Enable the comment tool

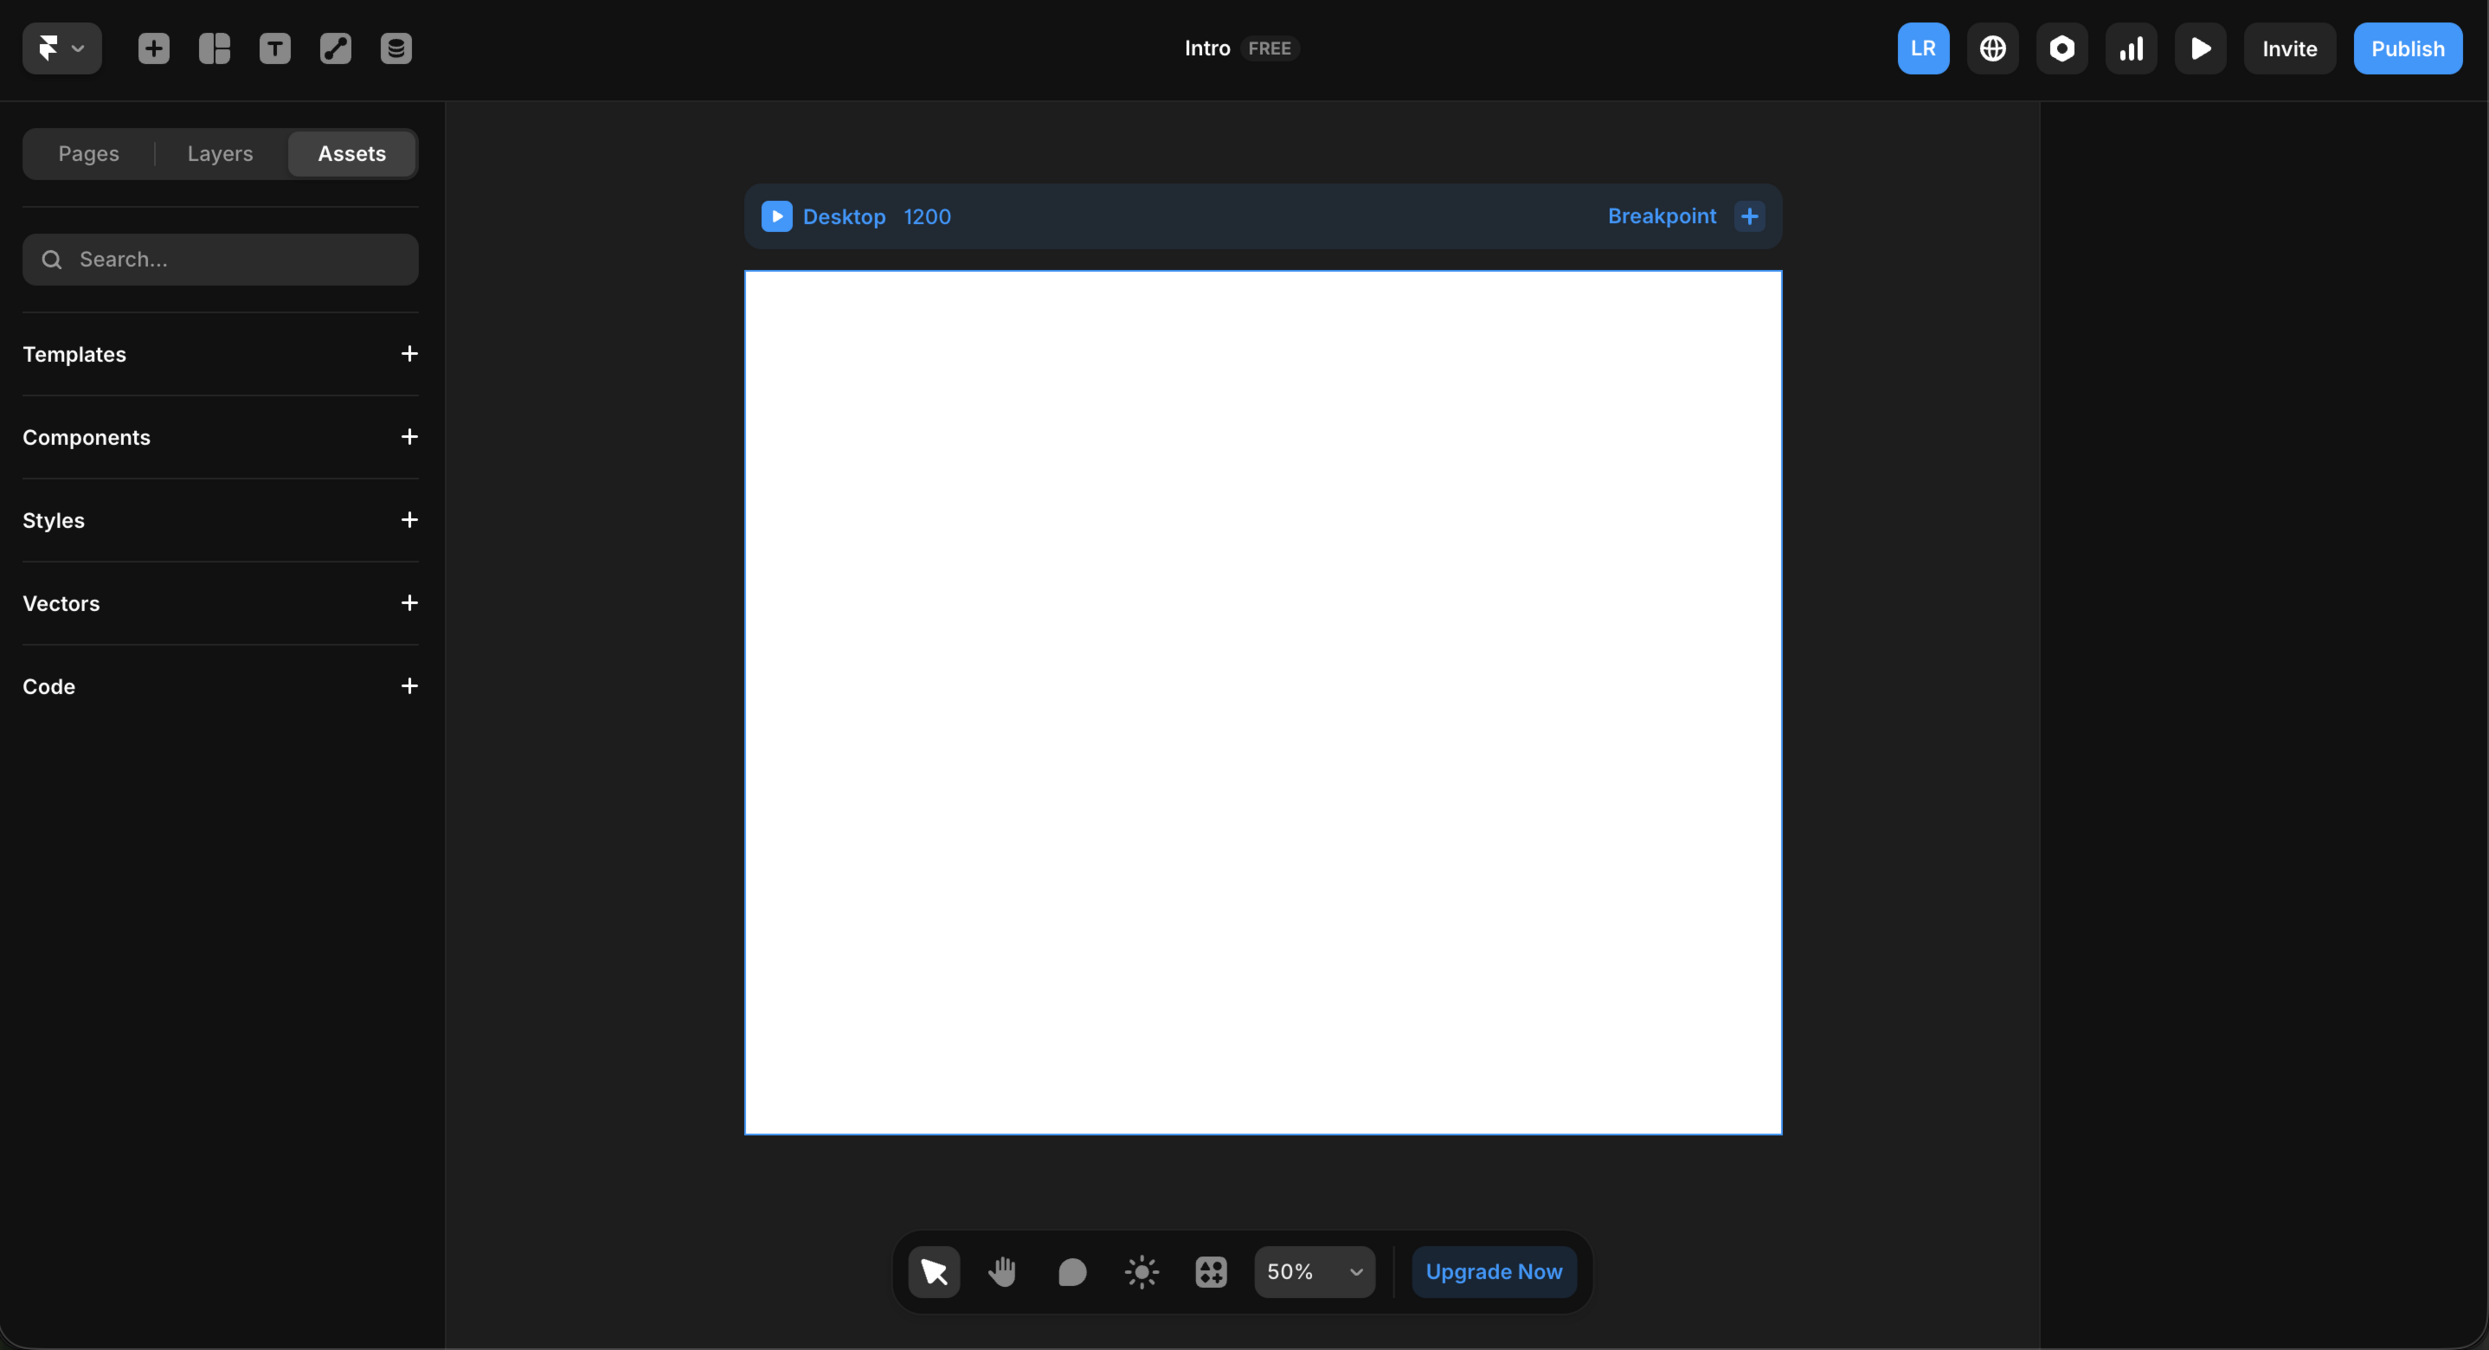(x=1071, y=1271)
